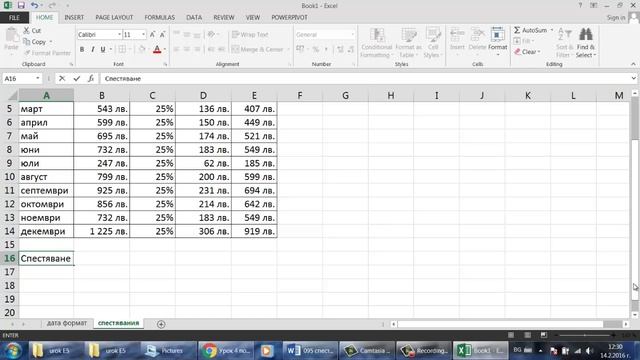Open Sort & Filter menu
Image resolution: width=640 pixels, height=360 pixels.
click(x=564, y=43)
